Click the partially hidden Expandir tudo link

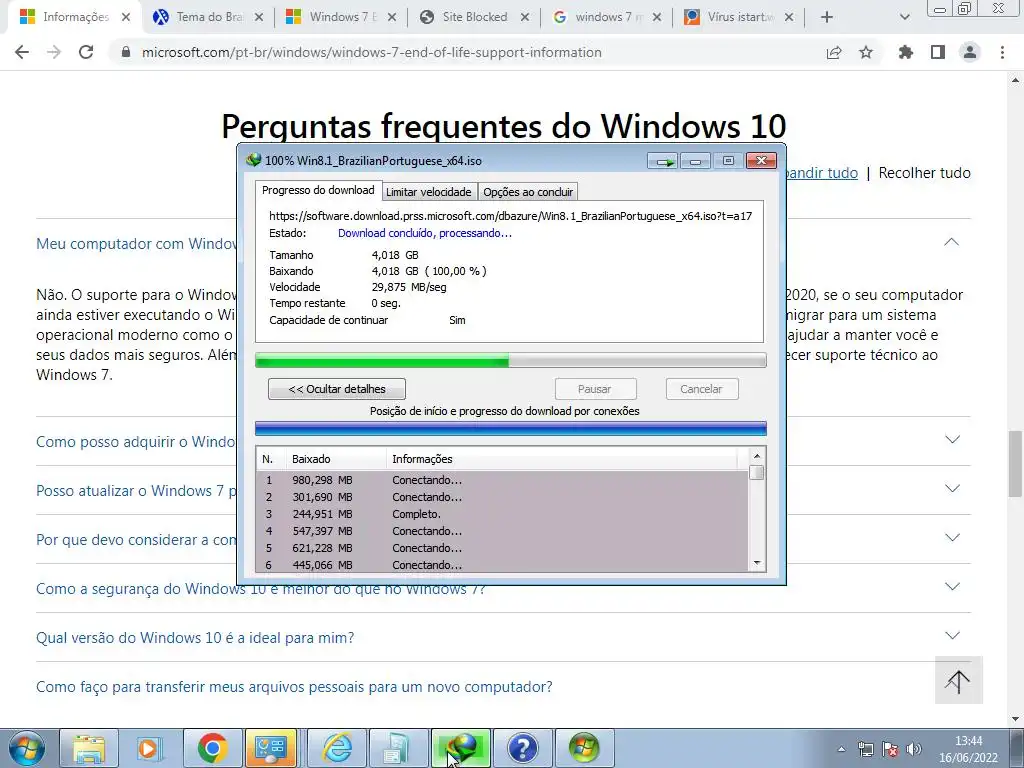822,173
